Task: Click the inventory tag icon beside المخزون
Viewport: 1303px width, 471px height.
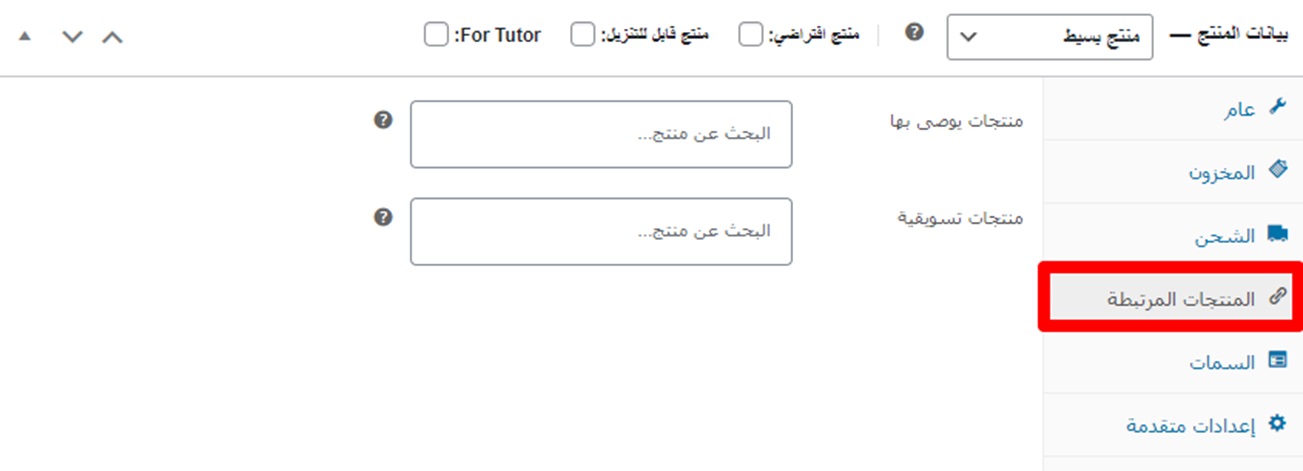Action: 1277,170
